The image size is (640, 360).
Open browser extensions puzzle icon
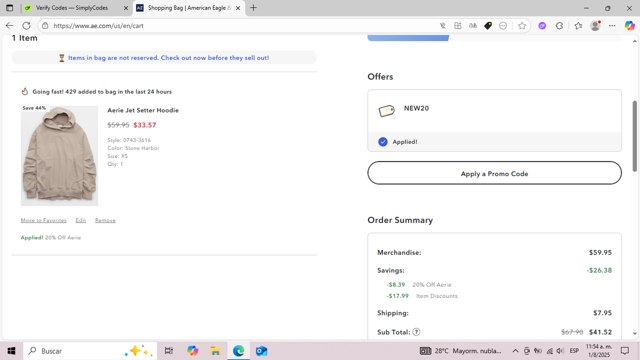[560, 26]
